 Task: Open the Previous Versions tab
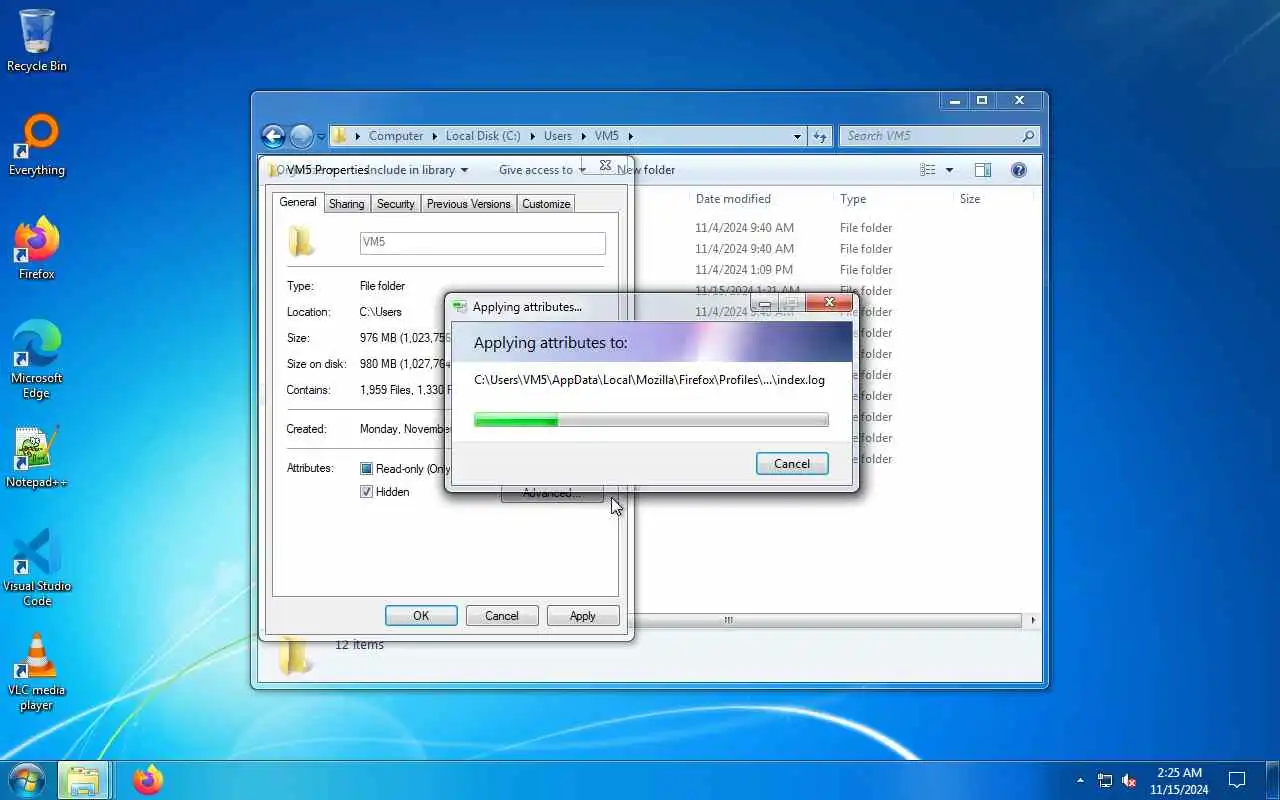pos(468,204)
